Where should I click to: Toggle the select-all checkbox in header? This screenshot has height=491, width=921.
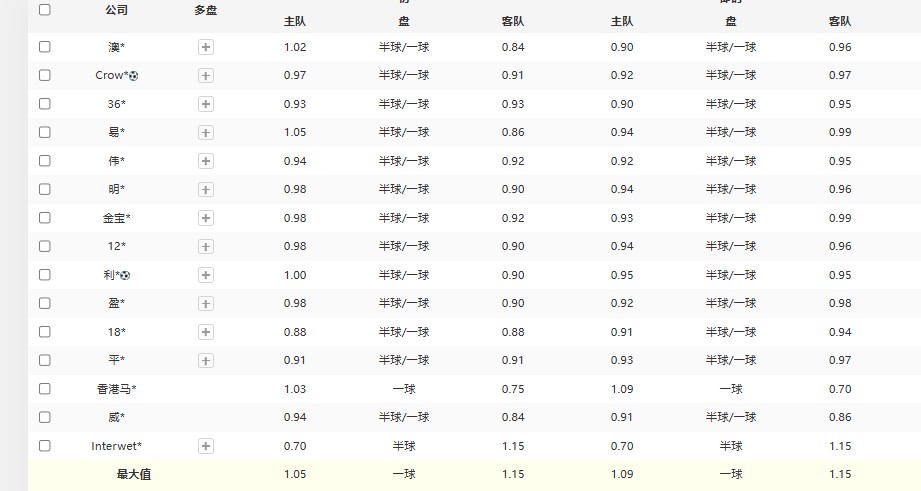point(44,10)
